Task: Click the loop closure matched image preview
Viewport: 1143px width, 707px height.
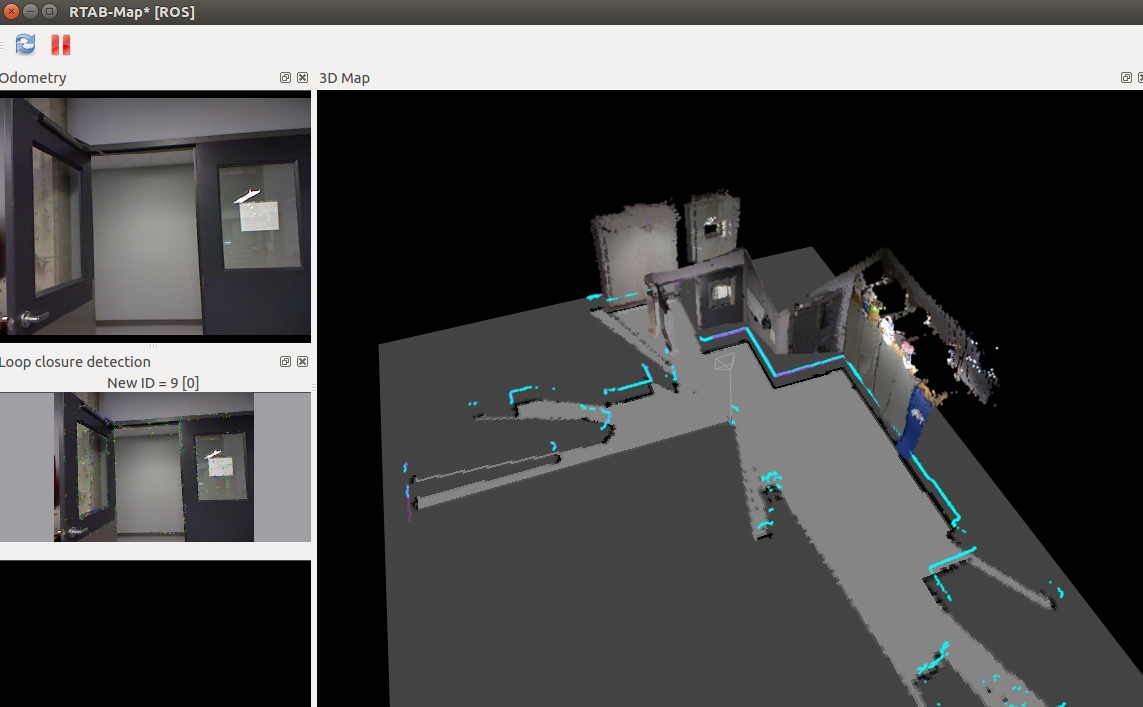Action: coord(155,467)
